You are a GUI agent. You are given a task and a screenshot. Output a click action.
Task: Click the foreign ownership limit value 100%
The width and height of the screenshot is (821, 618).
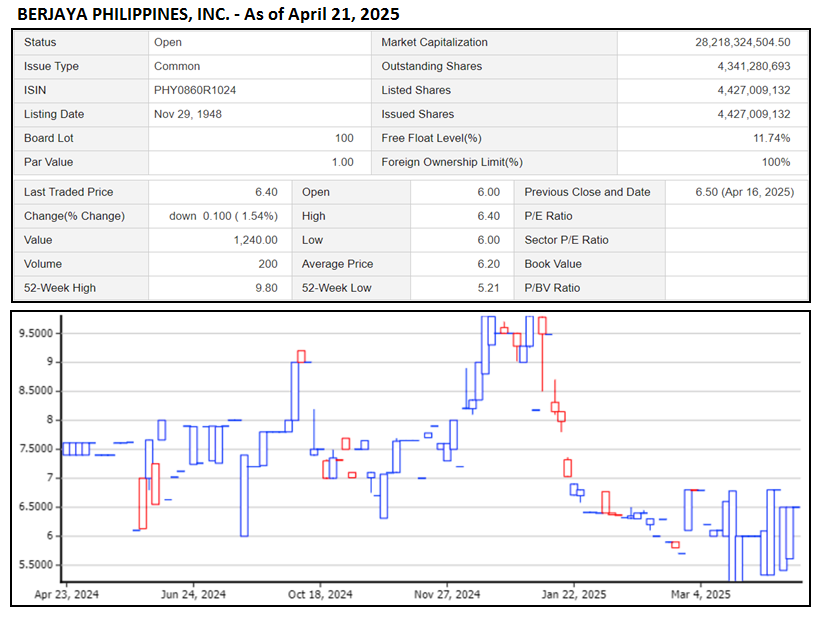776,162
